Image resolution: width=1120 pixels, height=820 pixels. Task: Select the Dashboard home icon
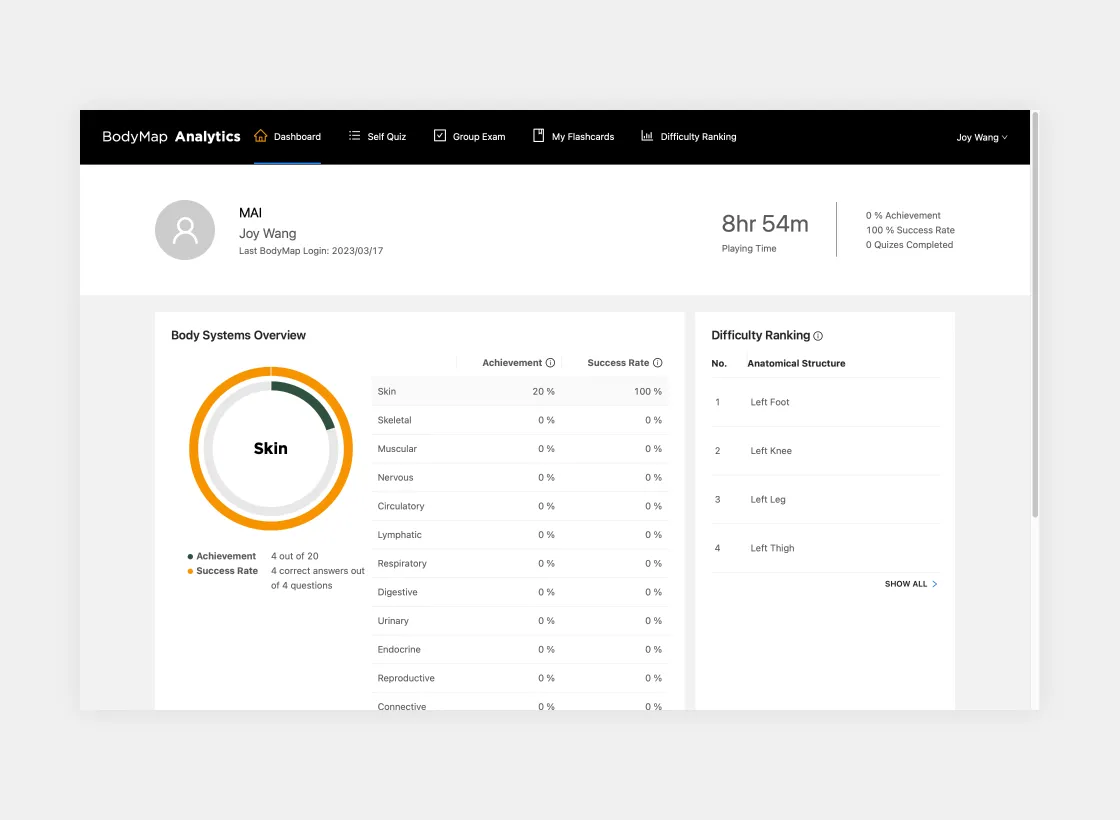point(259,136)
